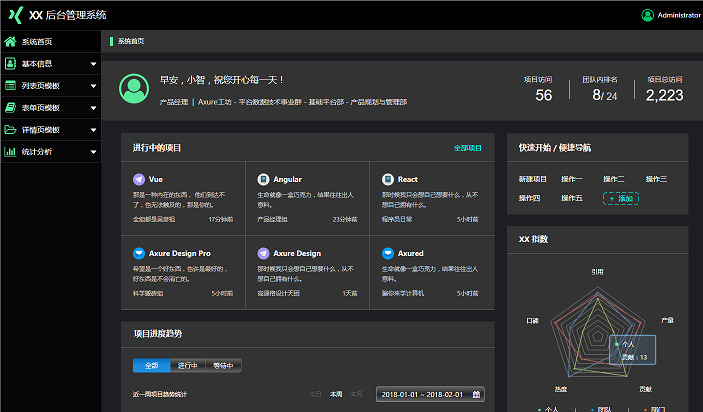Click the Vue project icon
This screenshot has height=412, width=703.
(x=139, y=179)
